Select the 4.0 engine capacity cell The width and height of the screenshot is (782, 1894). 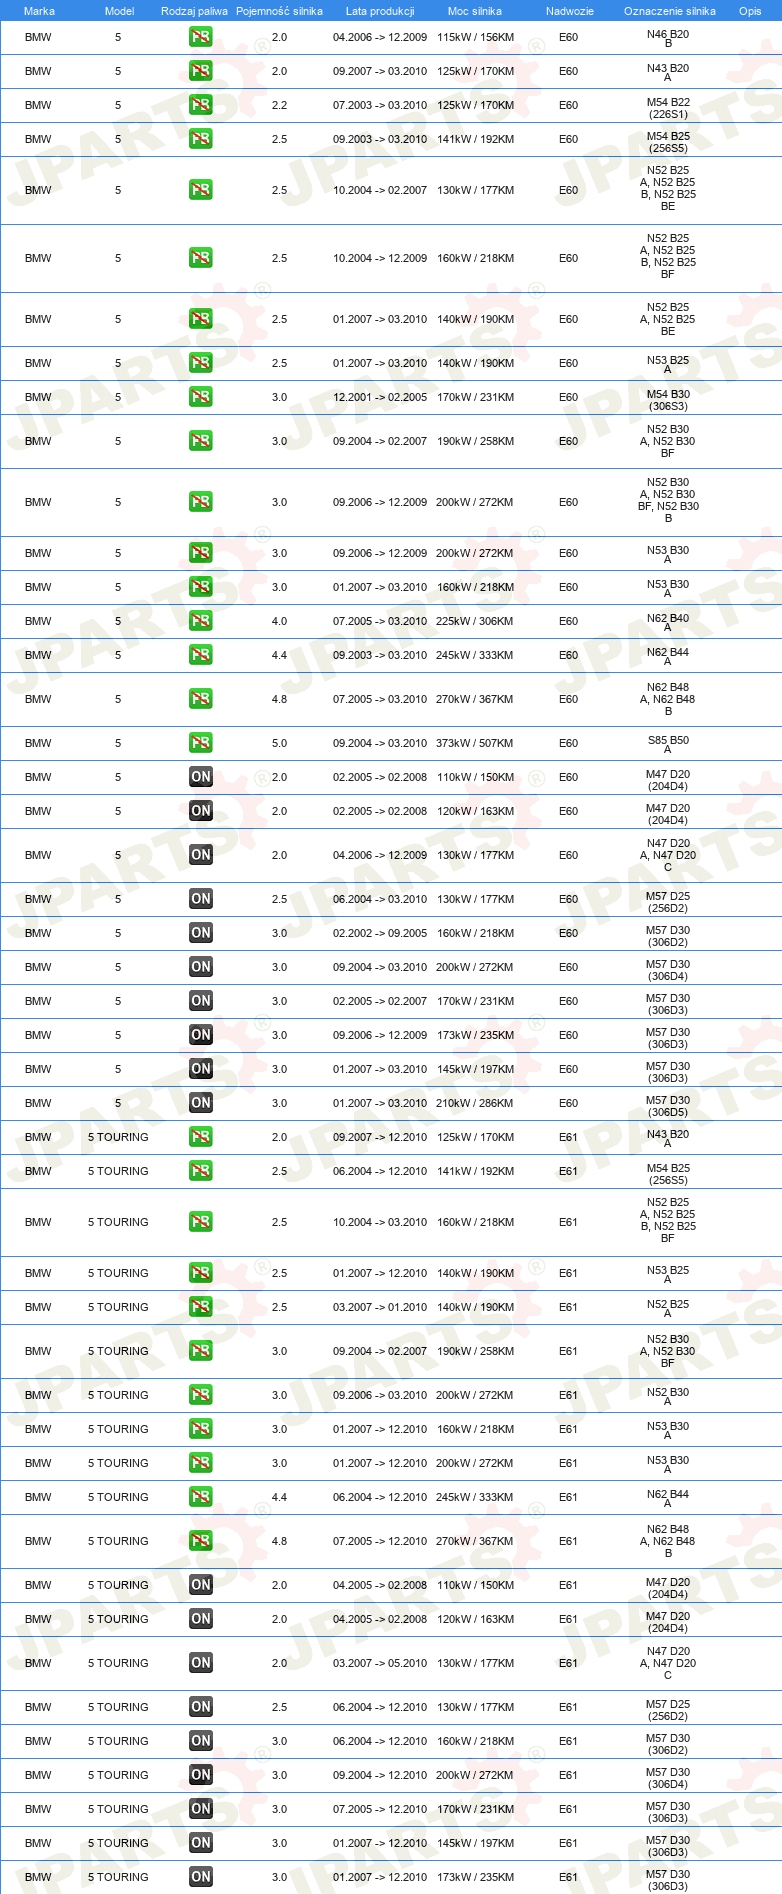(279, 621)
